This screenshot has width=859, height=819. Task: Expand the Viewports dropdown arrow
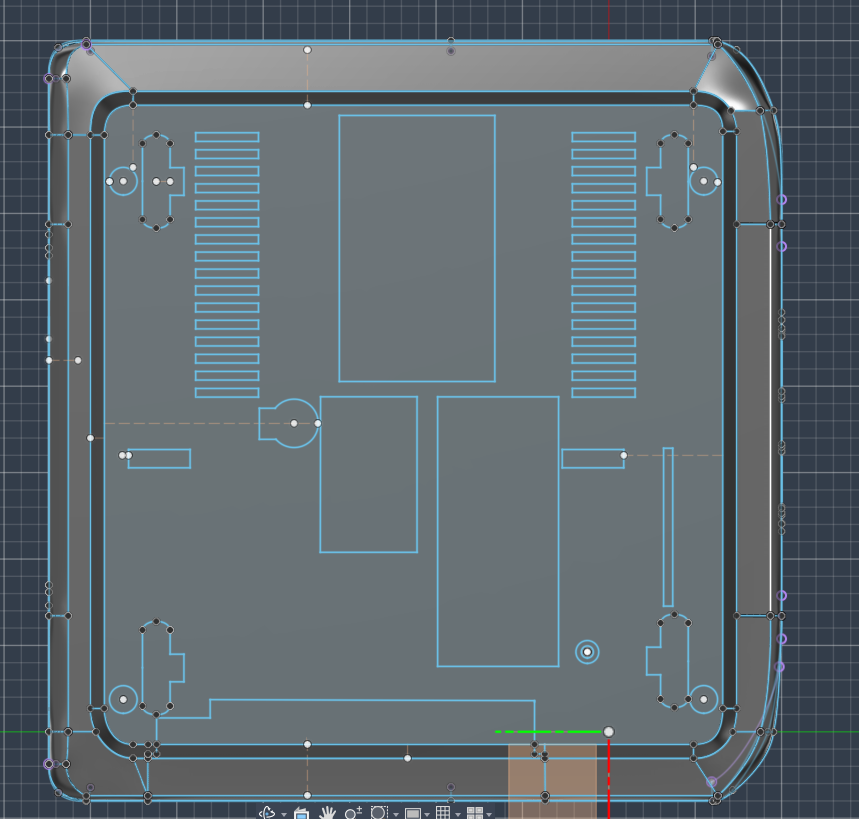489,815
